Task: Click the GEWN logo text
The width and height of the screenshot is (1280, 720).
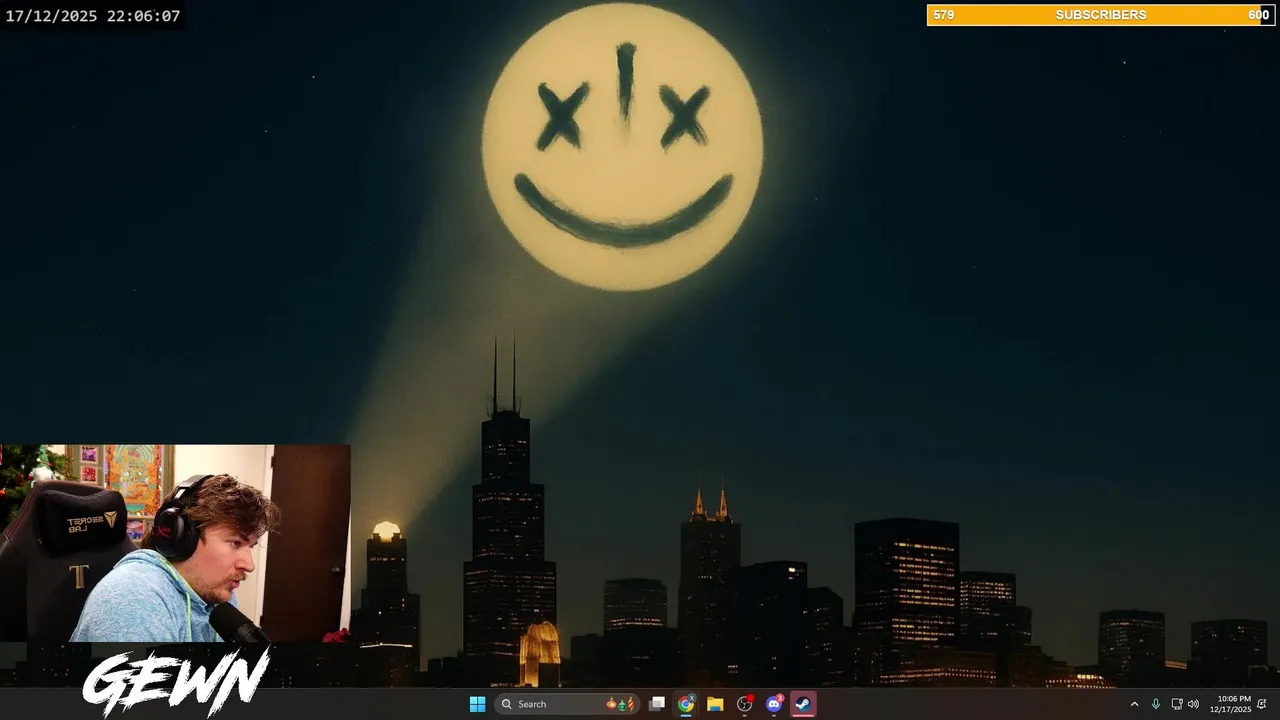Action: tap(176, 682)
